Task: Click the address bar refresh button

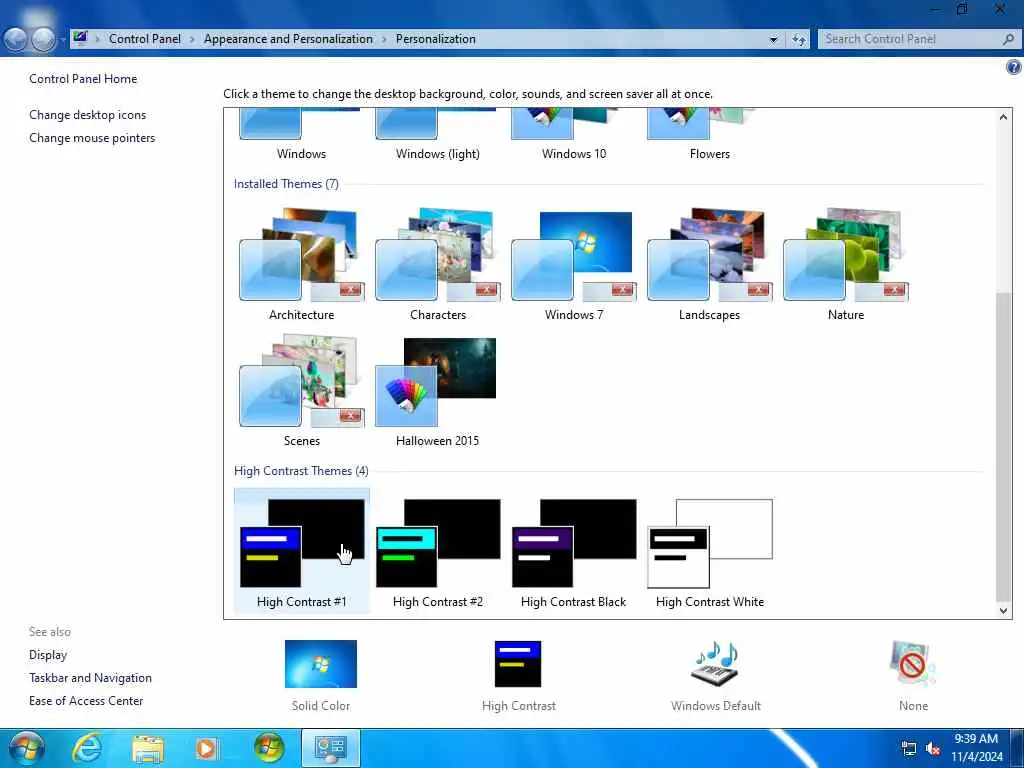Action: (x=799, y=40)
